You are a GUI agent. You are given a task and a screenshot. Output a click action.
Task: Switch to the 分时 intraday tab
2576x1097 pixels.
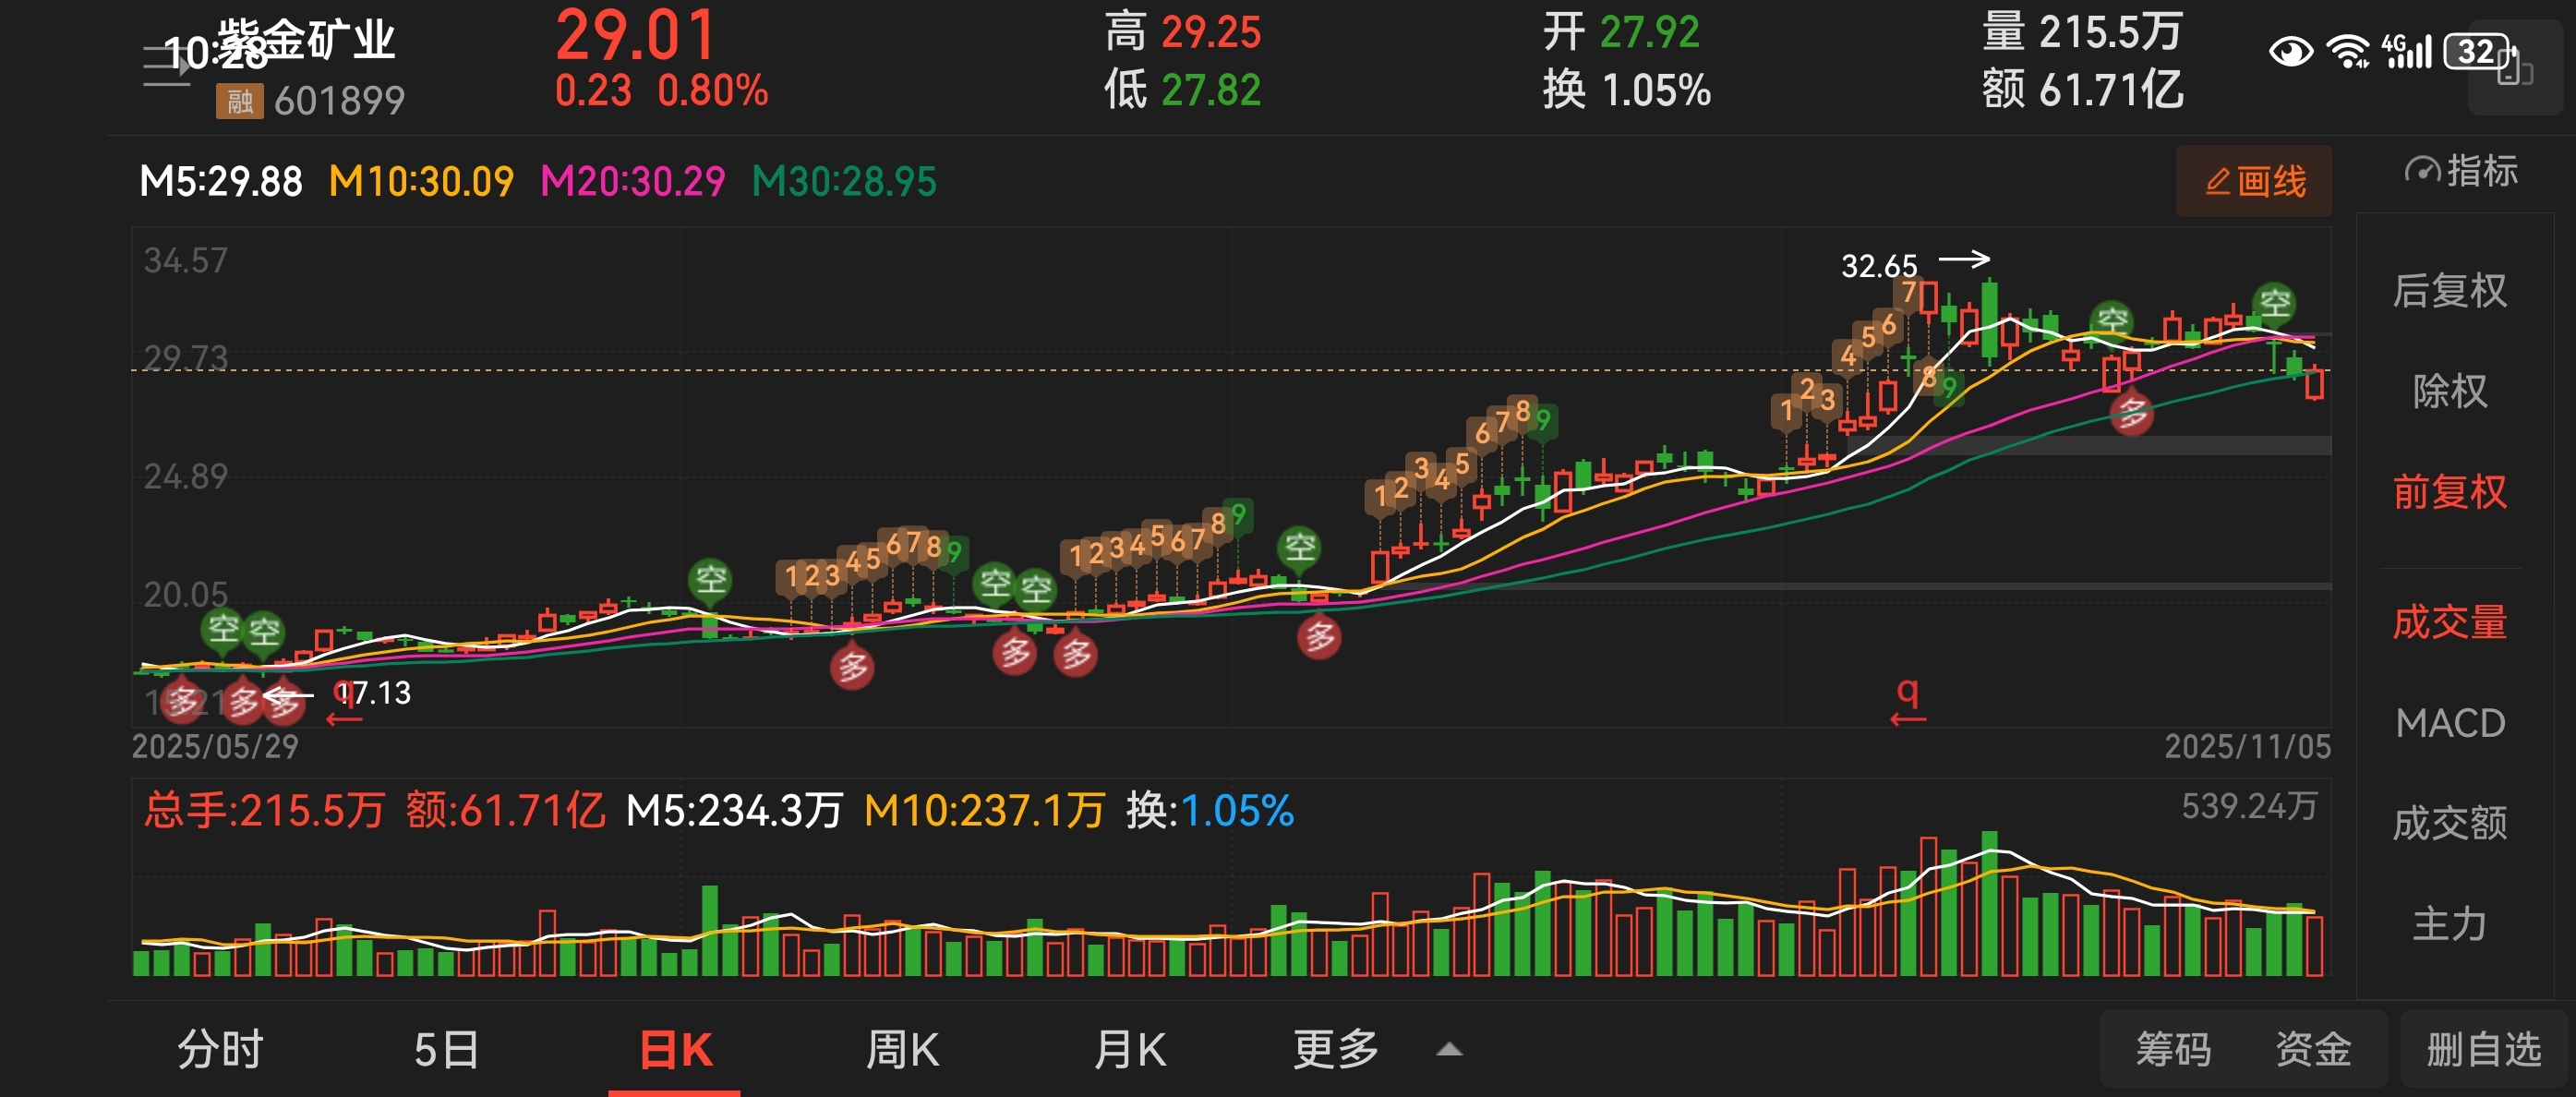(x=220, y=1050)
